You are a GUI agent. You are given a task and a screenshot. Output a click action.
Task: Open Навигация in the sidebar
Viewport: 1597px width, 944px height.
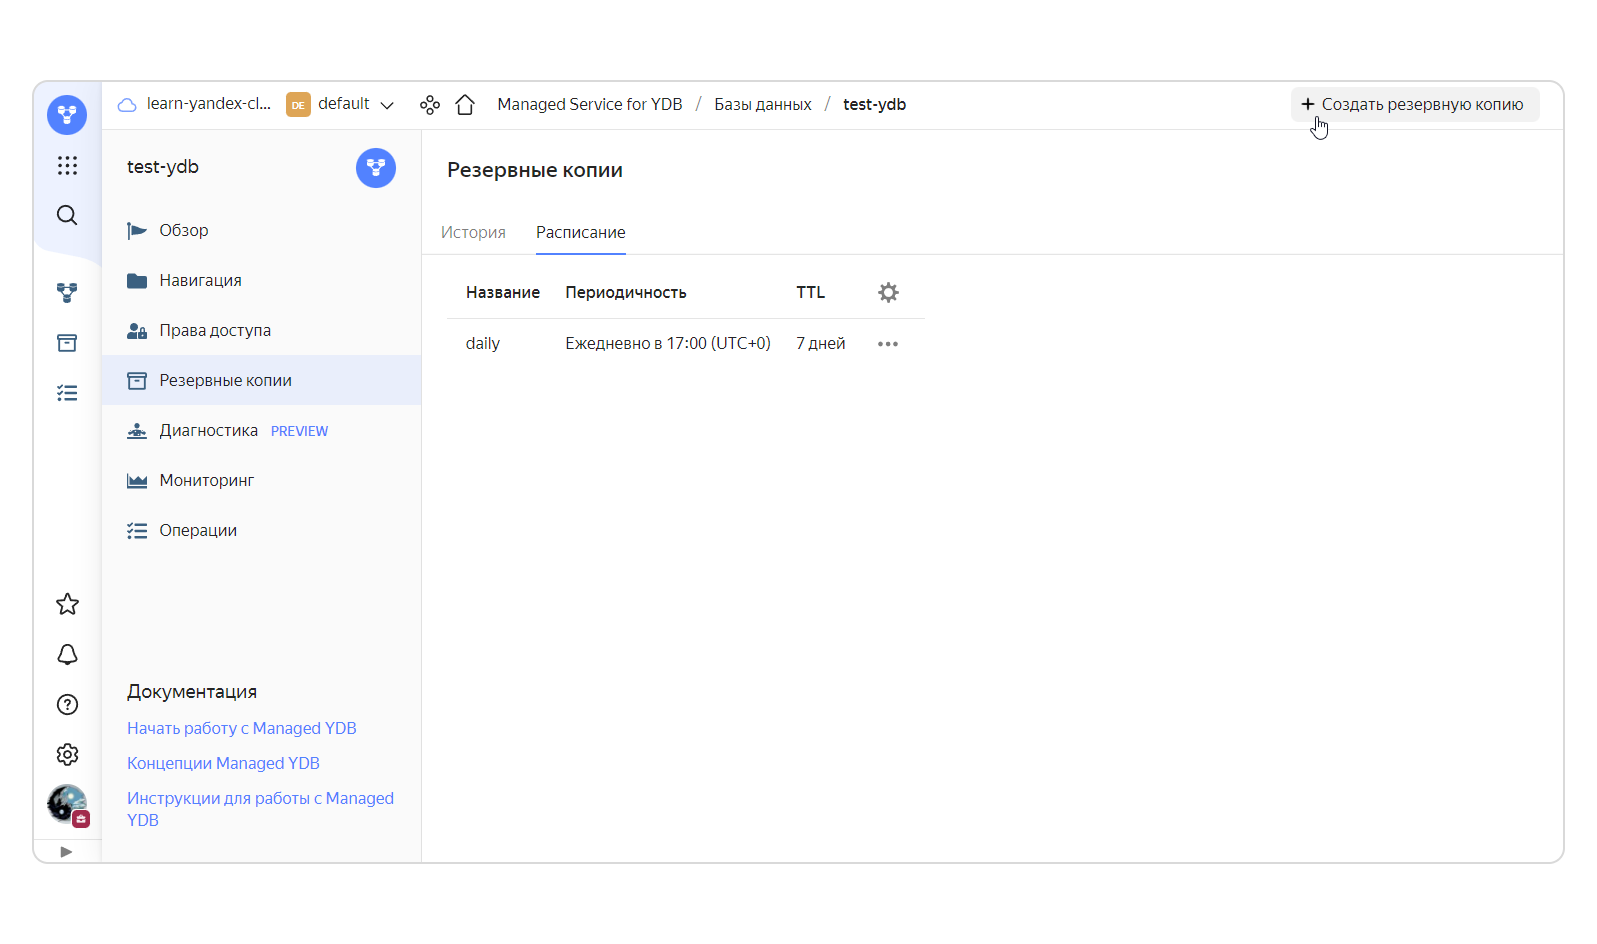click(261, 280)
